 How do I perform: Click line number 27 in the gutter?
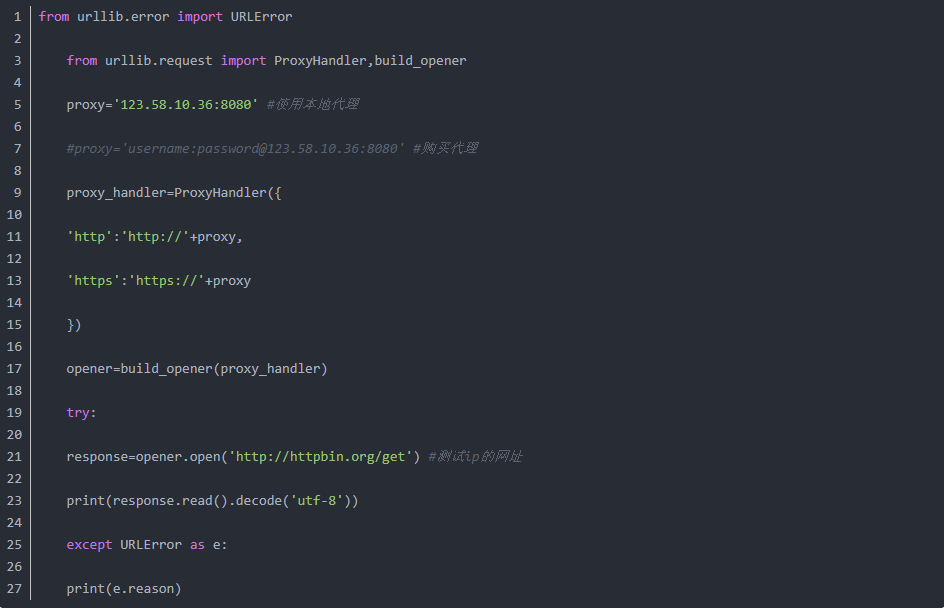coord(14,589)
